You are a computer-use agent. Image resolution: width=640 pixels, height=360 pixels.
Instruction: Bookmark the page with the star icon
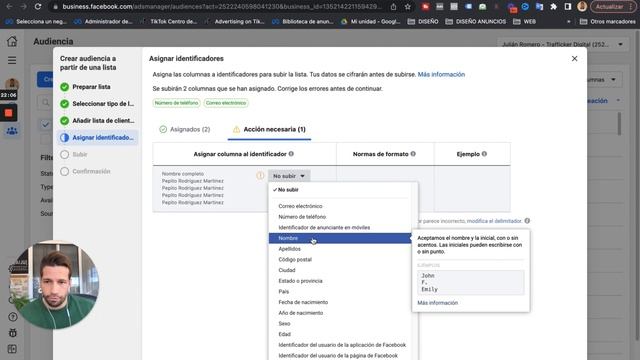(407, 7)
